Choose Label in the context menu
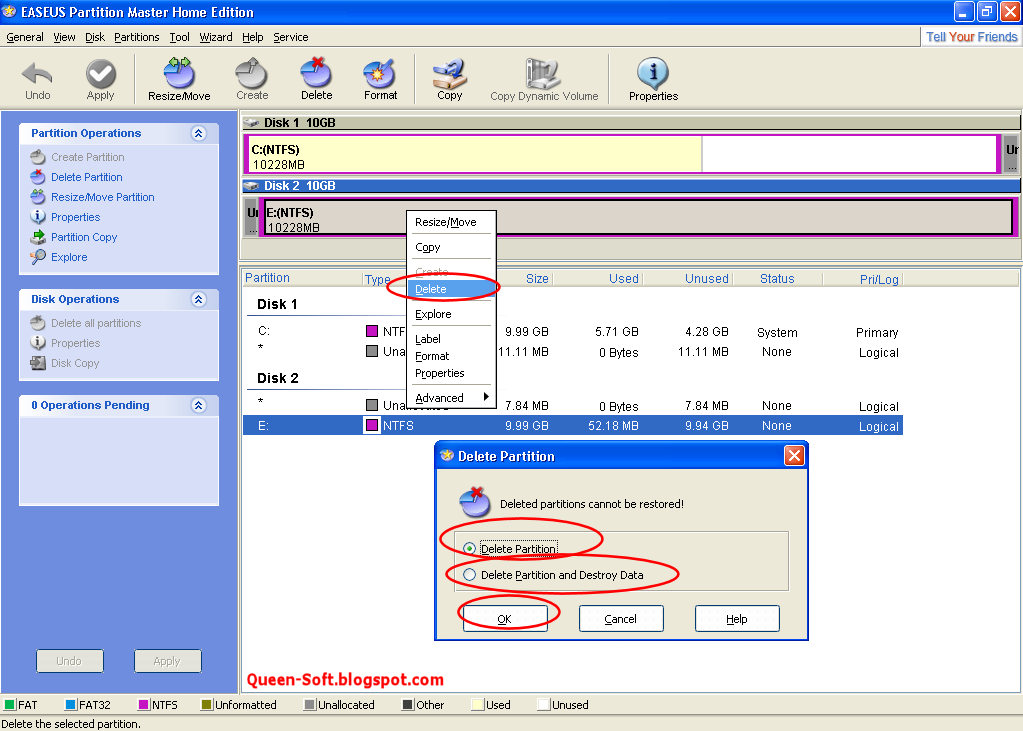 point(451,339)
